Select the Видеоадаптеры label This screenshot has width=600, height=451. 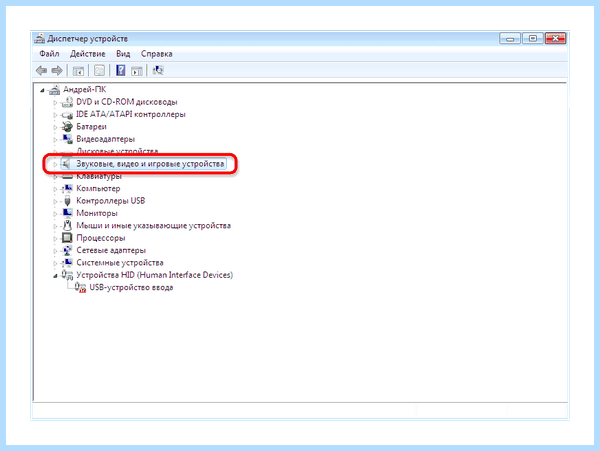pyautogui.click(x=106, y=139)
